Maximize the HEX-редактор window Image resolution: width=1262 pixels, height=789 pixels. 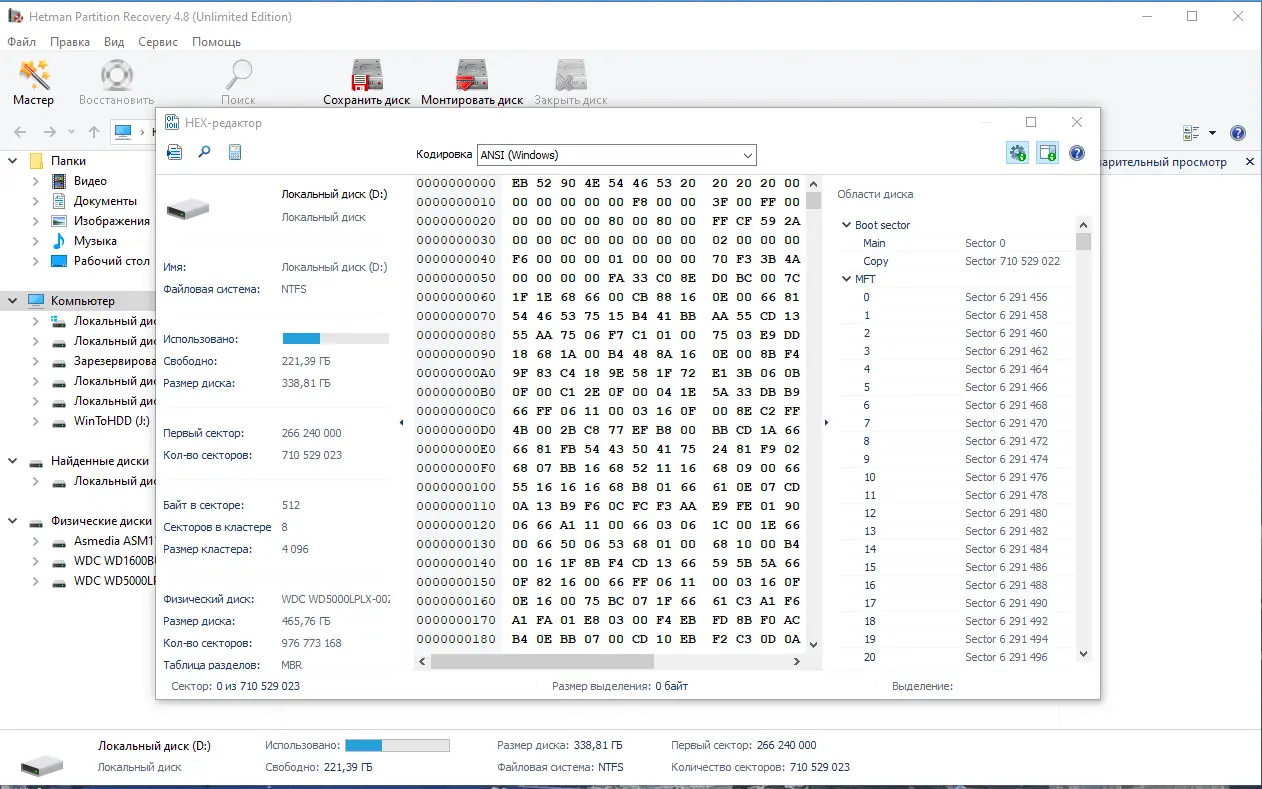(1031, 122)
